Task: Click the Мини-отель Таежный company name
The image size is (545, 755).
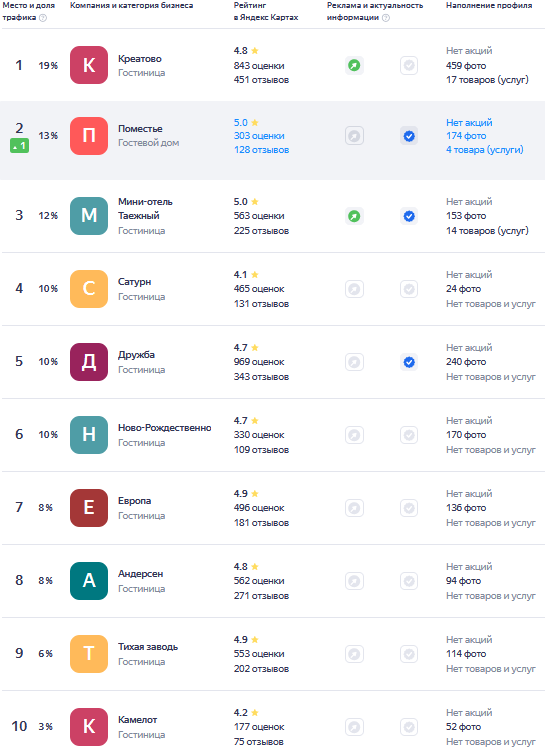Action: 145,208
